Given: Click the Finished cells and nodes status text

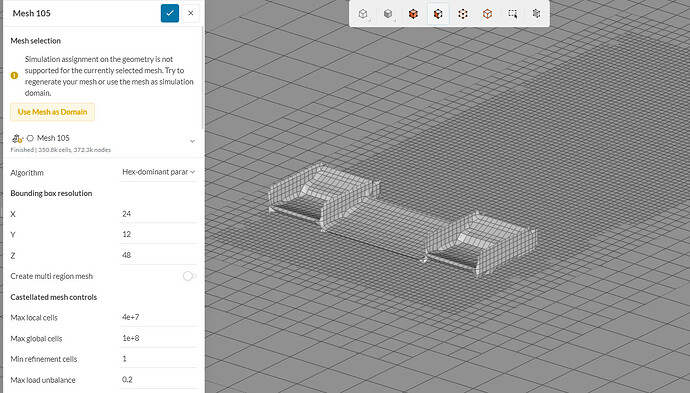Looking at the screenshot, I should [x=61, y=150].
